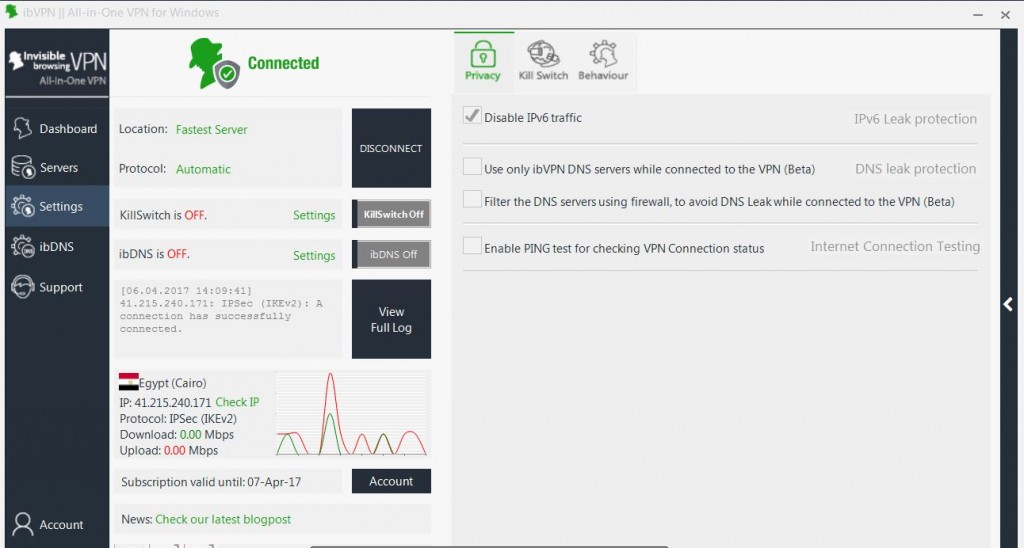This screenshot has height=548, width=1024.
Task: Minimize the ibVPN window
Action: point(978,14)
